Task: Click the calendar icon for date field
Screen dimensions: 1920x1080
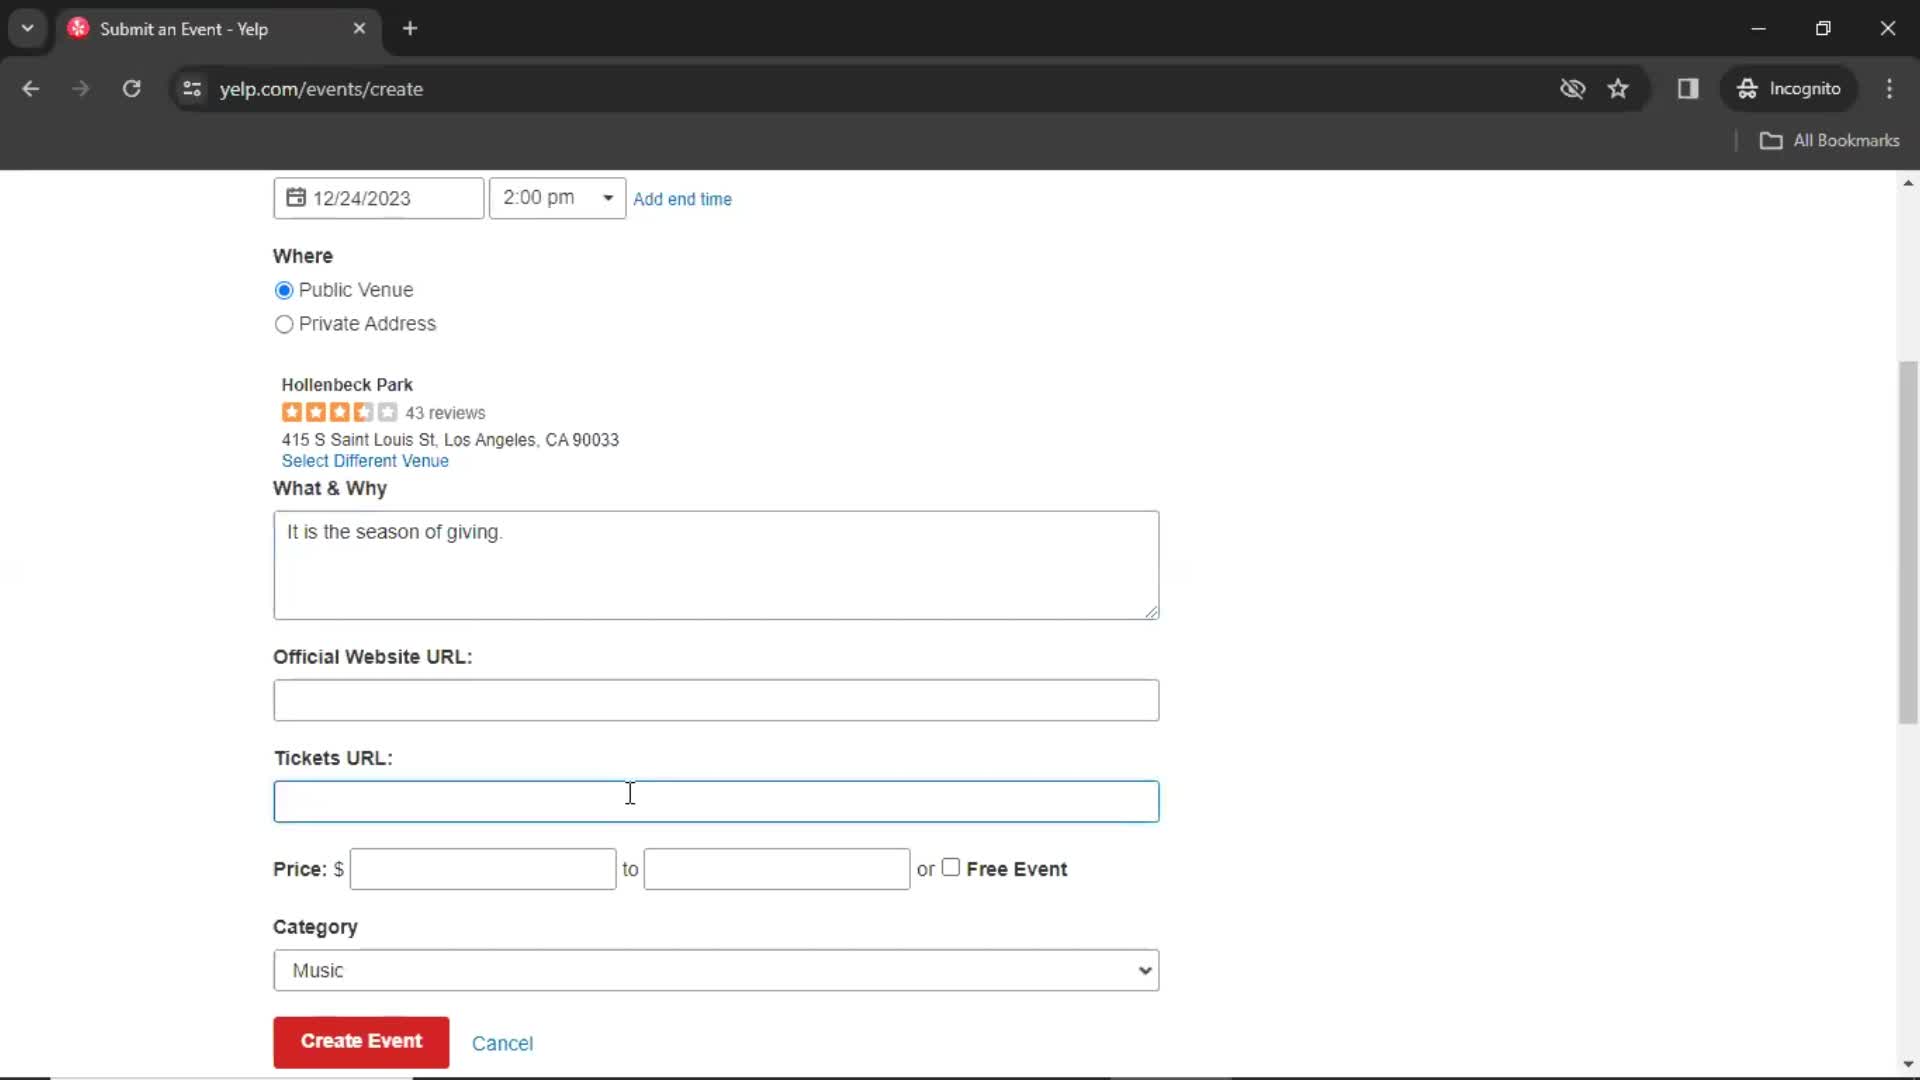Action: click(295, 198)
